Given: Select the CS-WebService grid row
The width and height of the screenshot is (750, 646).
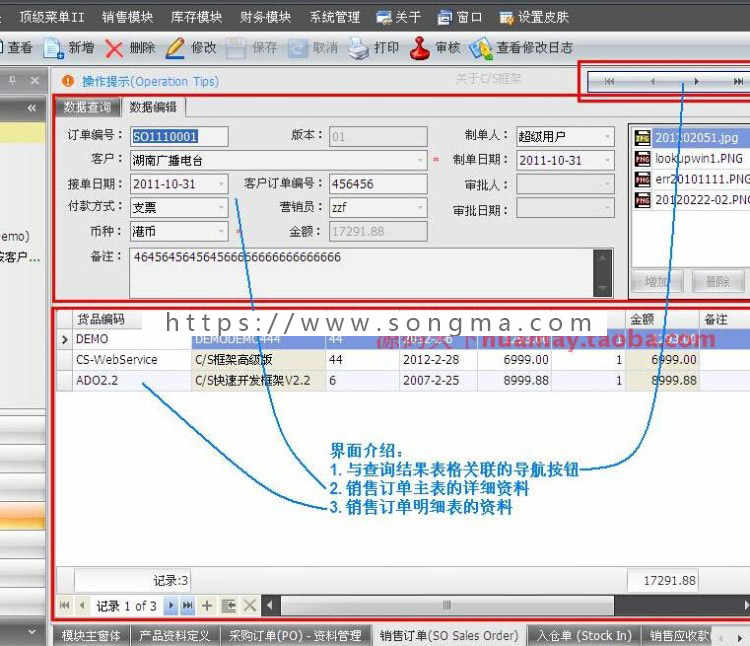Looking at the screenshot, I should click(x=403, y=360).
